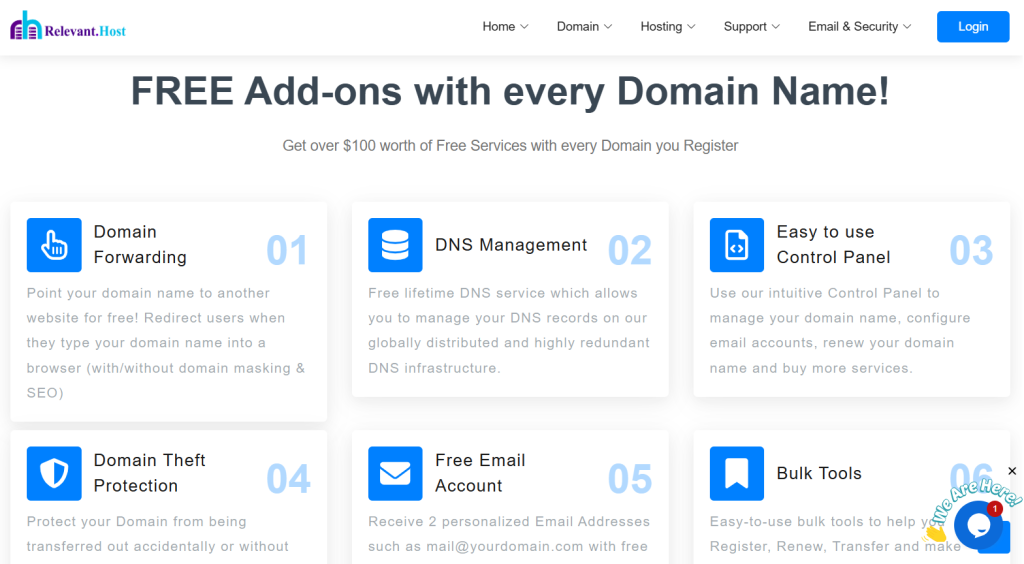Open the live chat bubble widget
Image resolution: width=1024 pixels, height=564 pixels.
pos(977,525)
